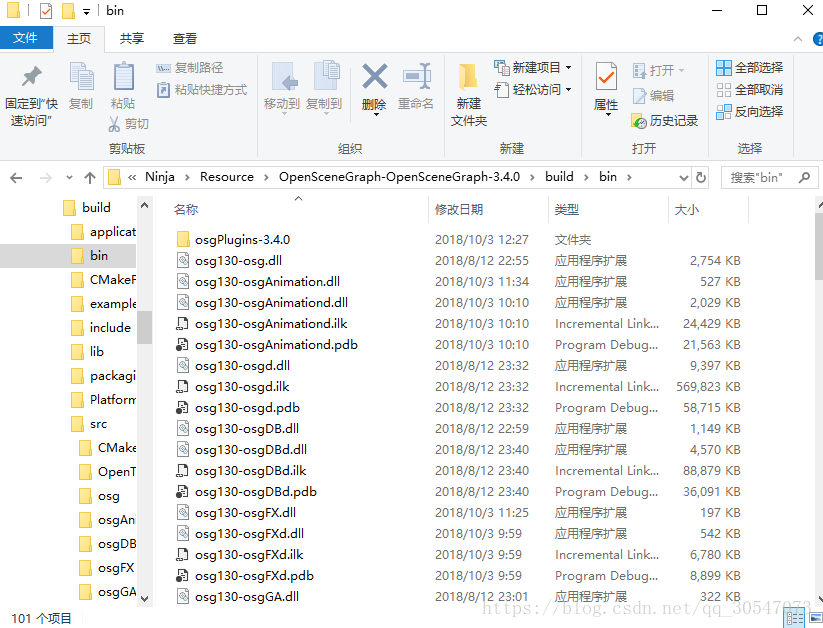This screenshot has height=628, width=823.
Task: Click OpenSceneGraph-OpenSceneGraph-3.4.0 breadcrumb
Action: pos(399,177)
